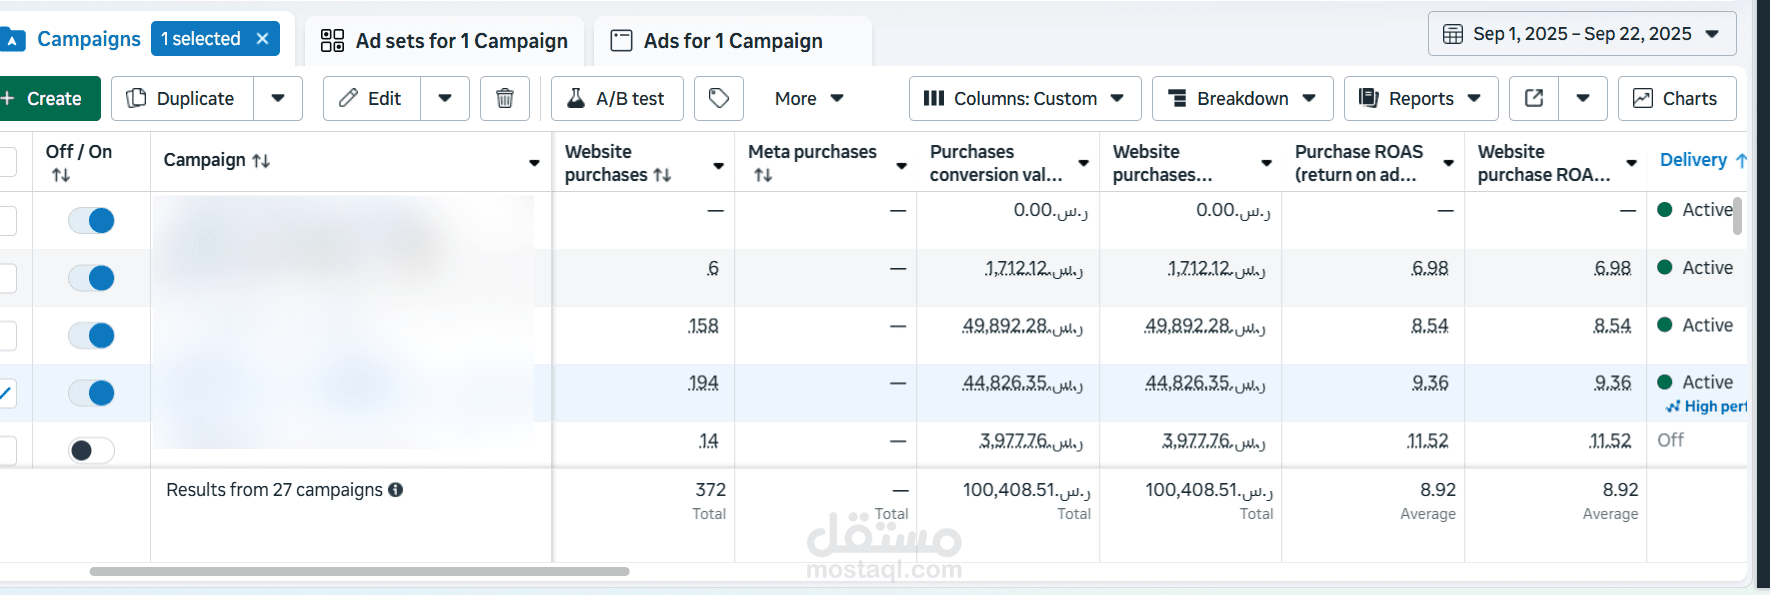The height and width of the screenshot is (595, 1770).
Task: Toggle switch in the 44,826.35 row
Action: click(91, 393)
